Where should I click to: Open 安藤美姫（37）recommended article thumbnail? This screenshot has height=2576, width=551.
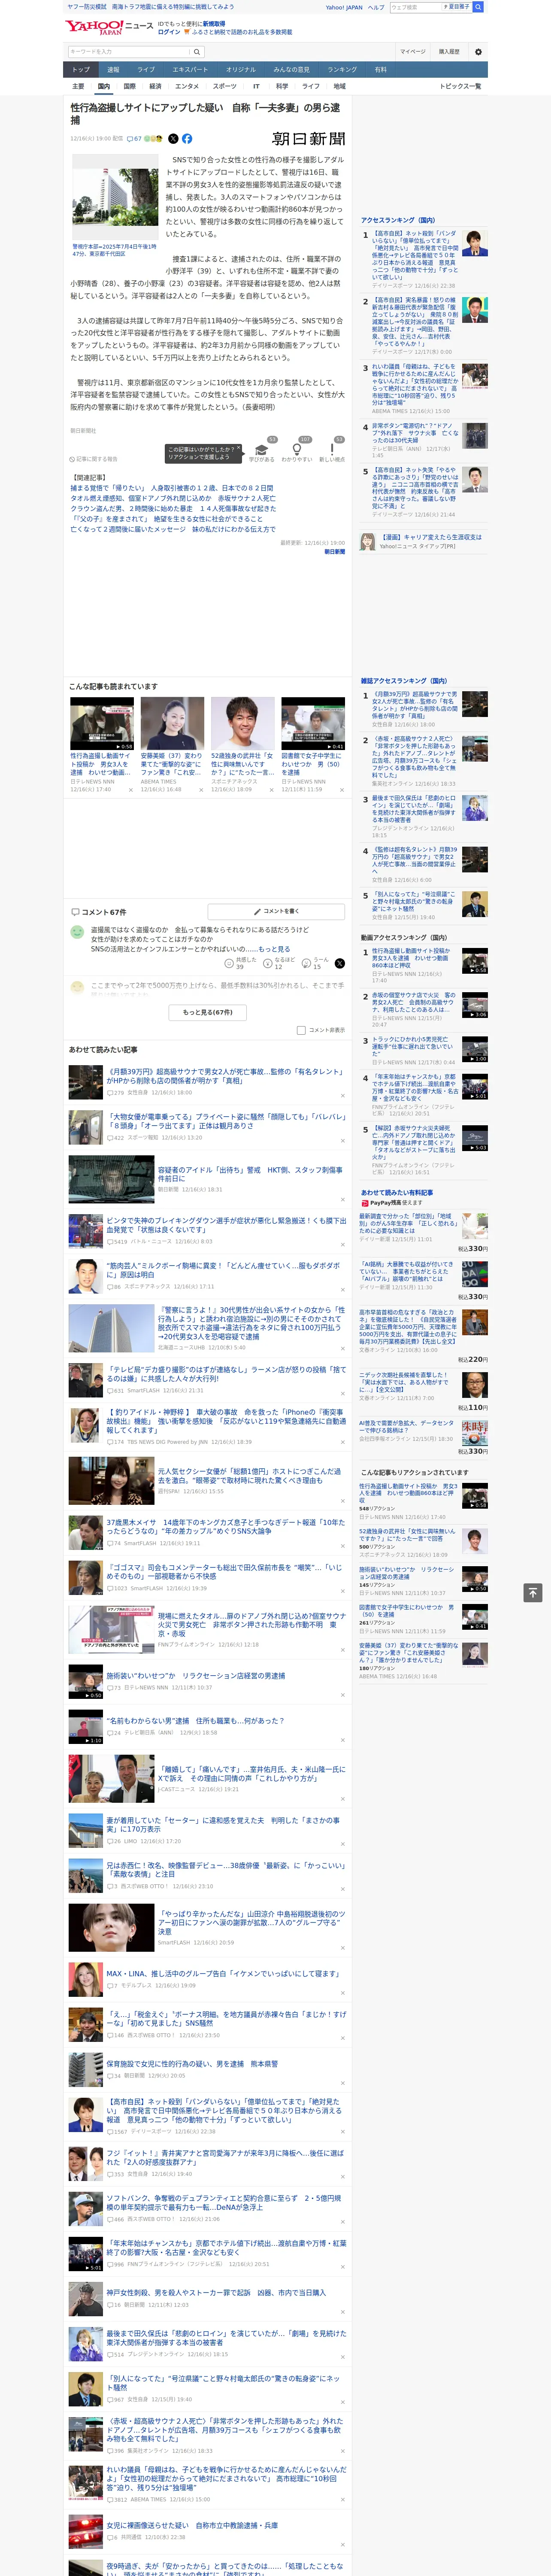tap(172, 723)
